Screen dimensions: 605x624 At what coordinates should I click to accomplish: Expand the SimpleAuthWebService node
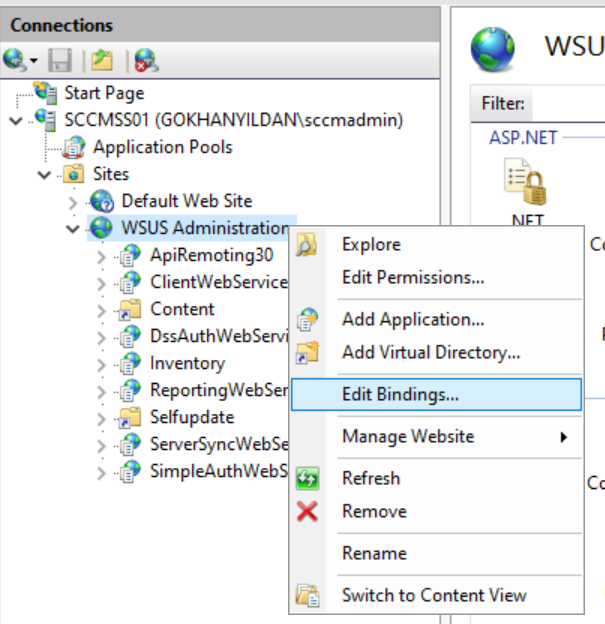(101, 474)
